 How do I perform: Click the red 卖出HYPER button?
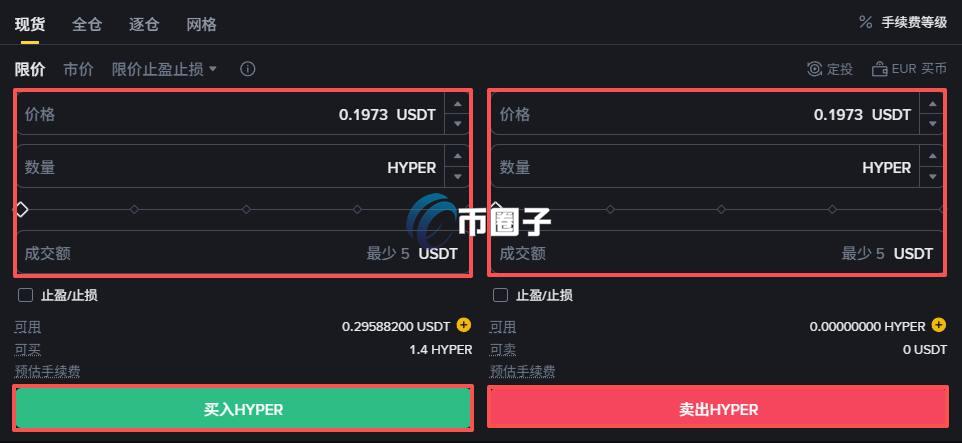click(718, 409)
